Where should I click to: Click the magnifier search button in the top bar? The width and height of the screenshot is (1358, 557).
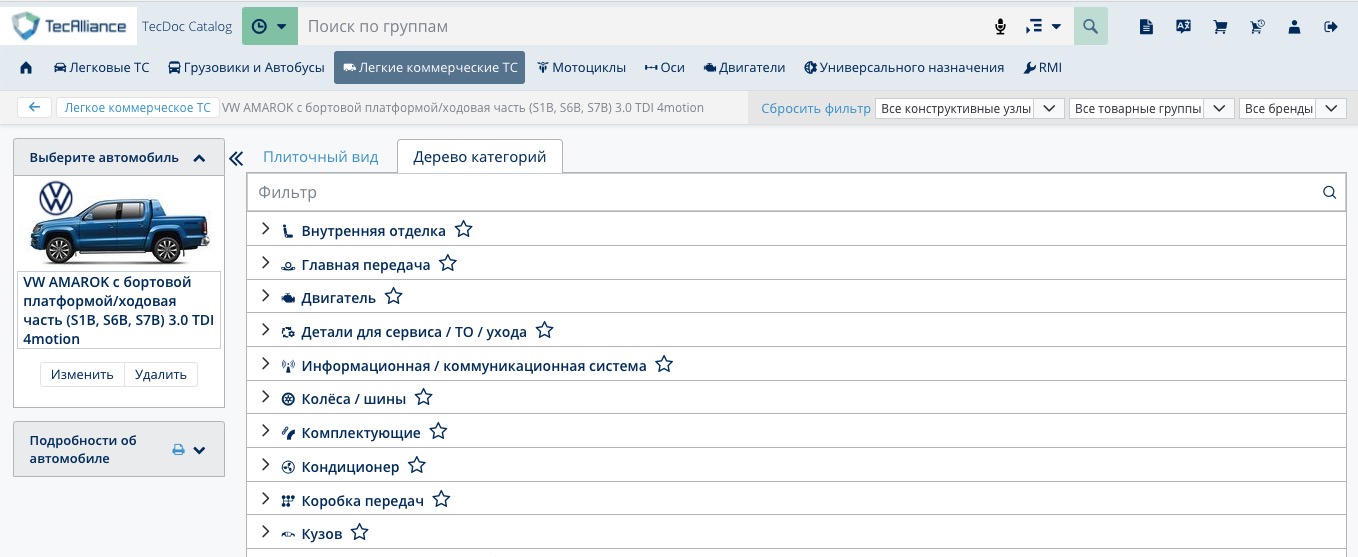click(1090, 27)
